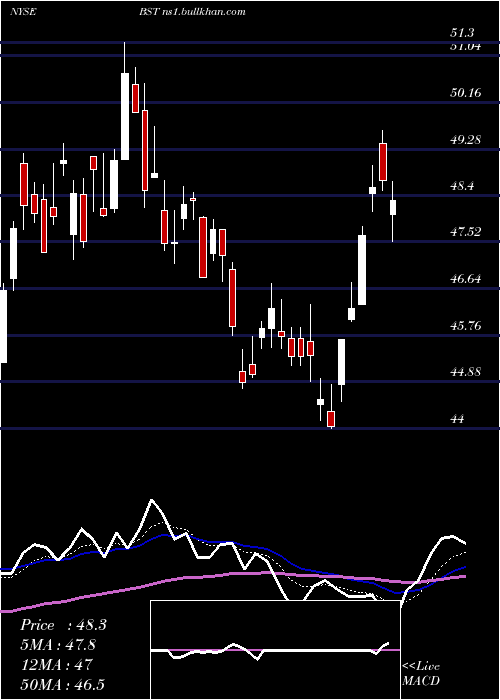
Task: Click the 5MA : 47.8 readout
Action: pos(58,645)
